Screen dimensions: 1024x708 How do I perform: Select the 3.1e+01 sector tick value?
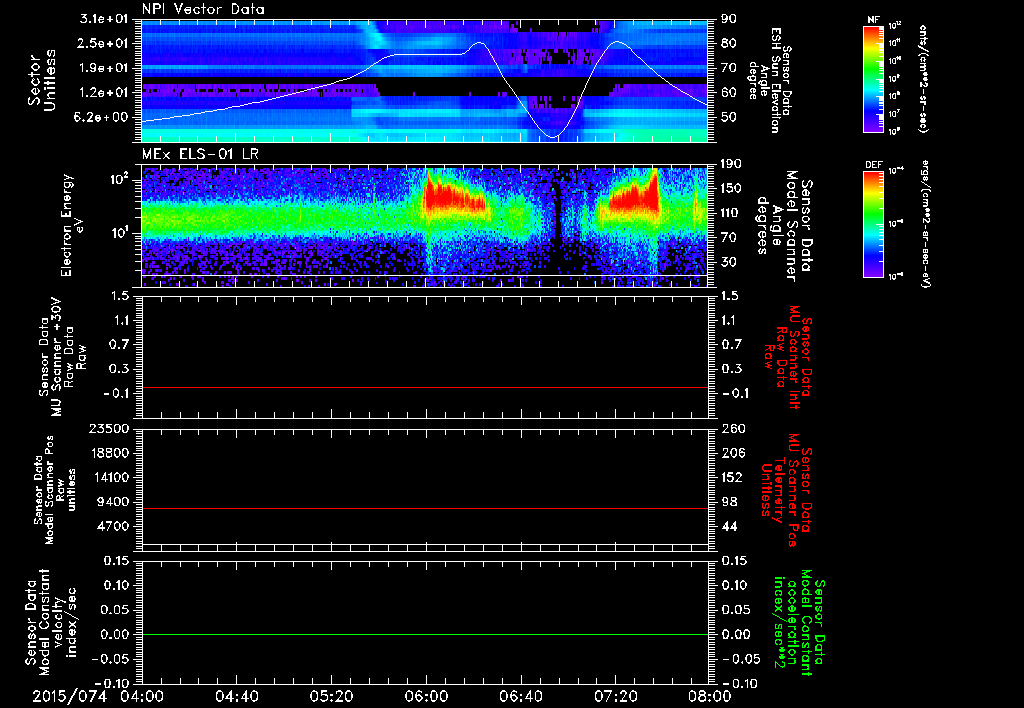coord(104,19)
